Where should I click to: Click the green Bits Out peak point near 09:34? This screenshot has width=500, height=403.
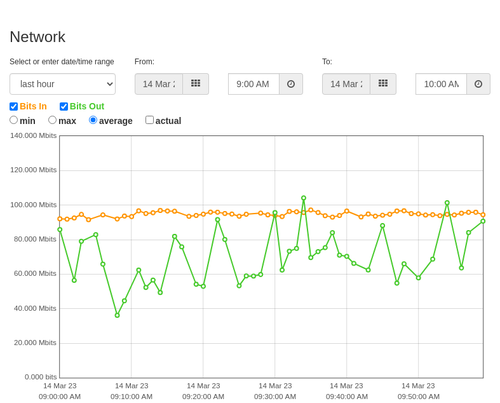(303, 198)
